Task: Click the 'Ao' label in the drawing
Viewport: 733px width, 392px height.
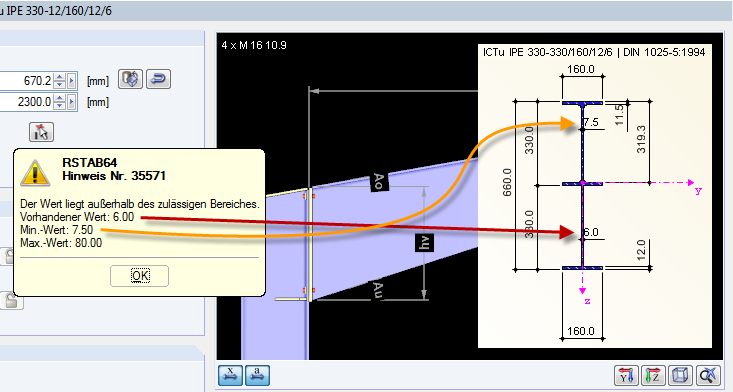Action: click(379, 182)
